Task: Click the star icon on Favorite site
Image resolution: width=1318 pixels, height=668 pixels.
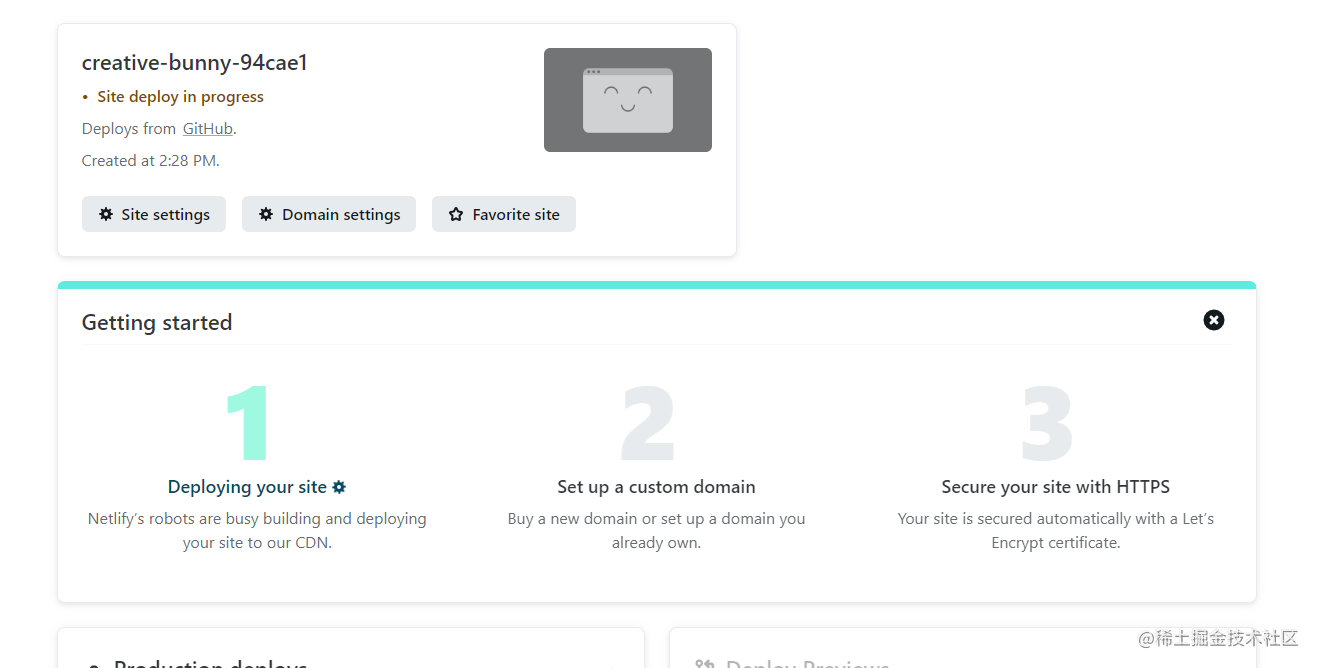Action: click(456, 214)
